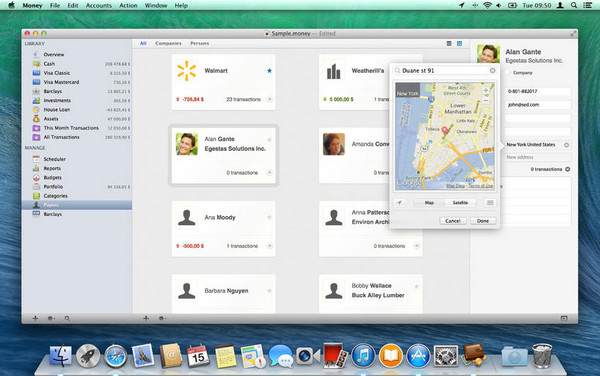This screenshot has width=600, height=376.
Task: Expand Walmart transactions arrow
Action: pyautogui.click(x=269, y=99)
